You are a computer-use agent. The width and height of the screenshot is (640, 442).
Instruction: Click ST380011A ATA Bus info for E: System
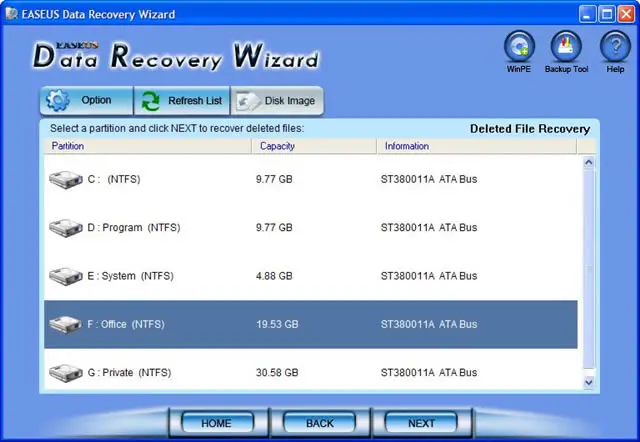pyautogui.click(x=429, y=276)
